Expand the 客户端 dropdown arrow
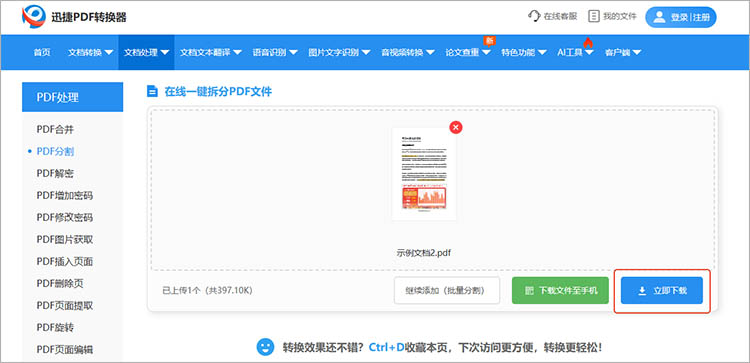 (x=637, y=53)
